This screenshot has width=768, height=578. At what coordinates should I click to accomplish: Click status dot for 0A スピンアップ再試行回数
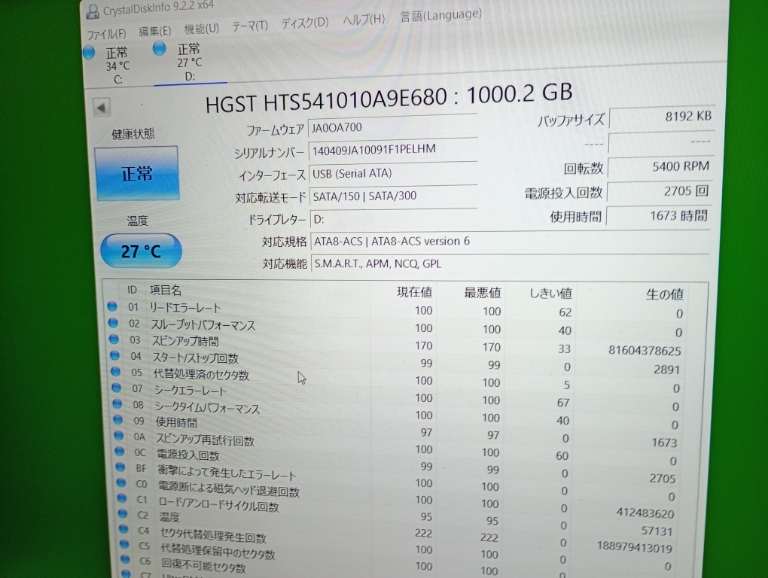point(119,435)
